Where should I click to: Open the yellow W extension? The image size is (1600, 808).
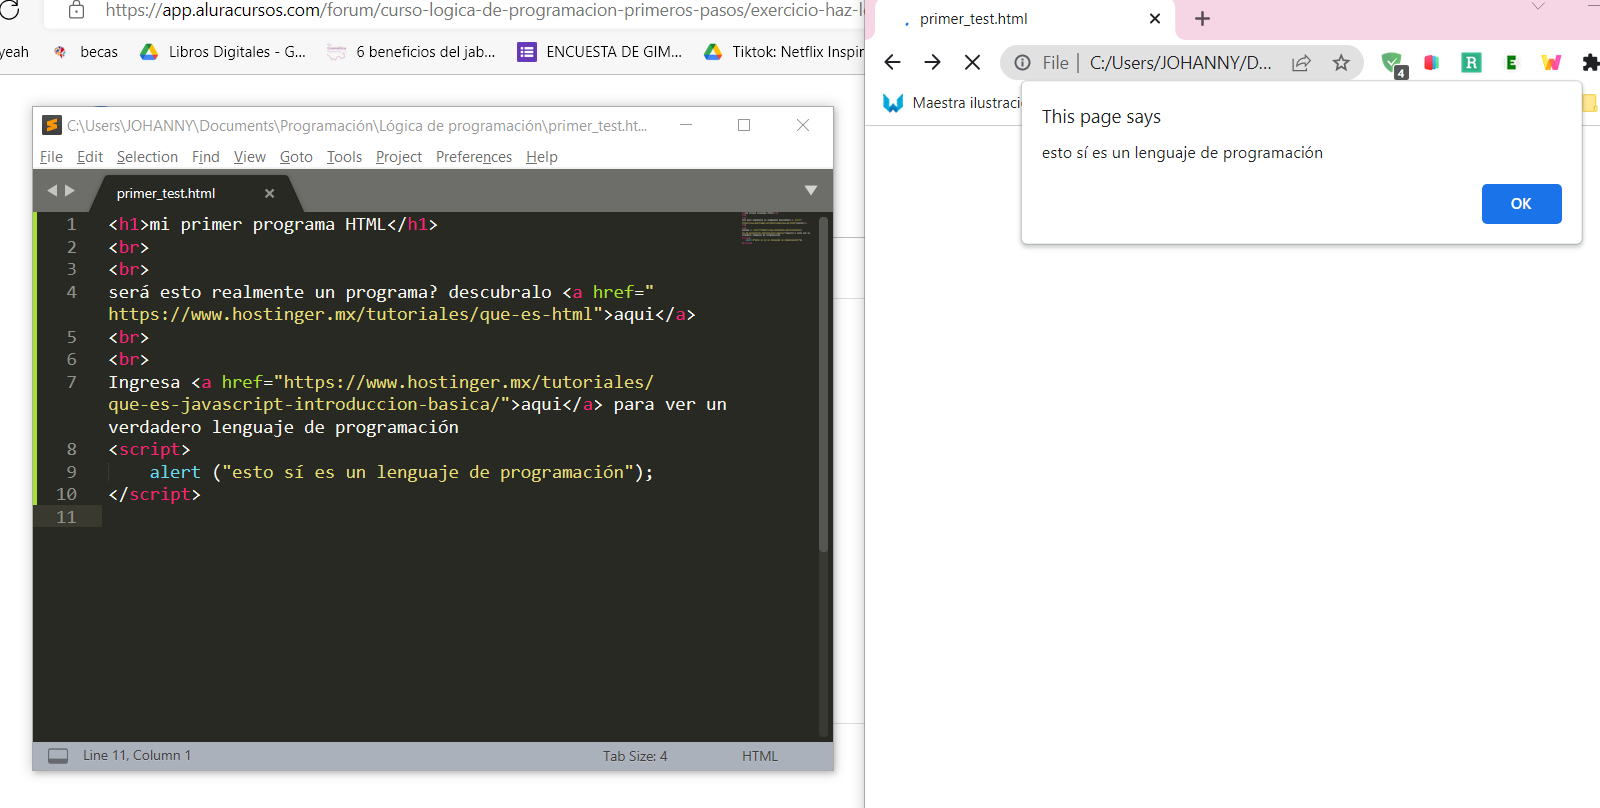click(1551, 63)
